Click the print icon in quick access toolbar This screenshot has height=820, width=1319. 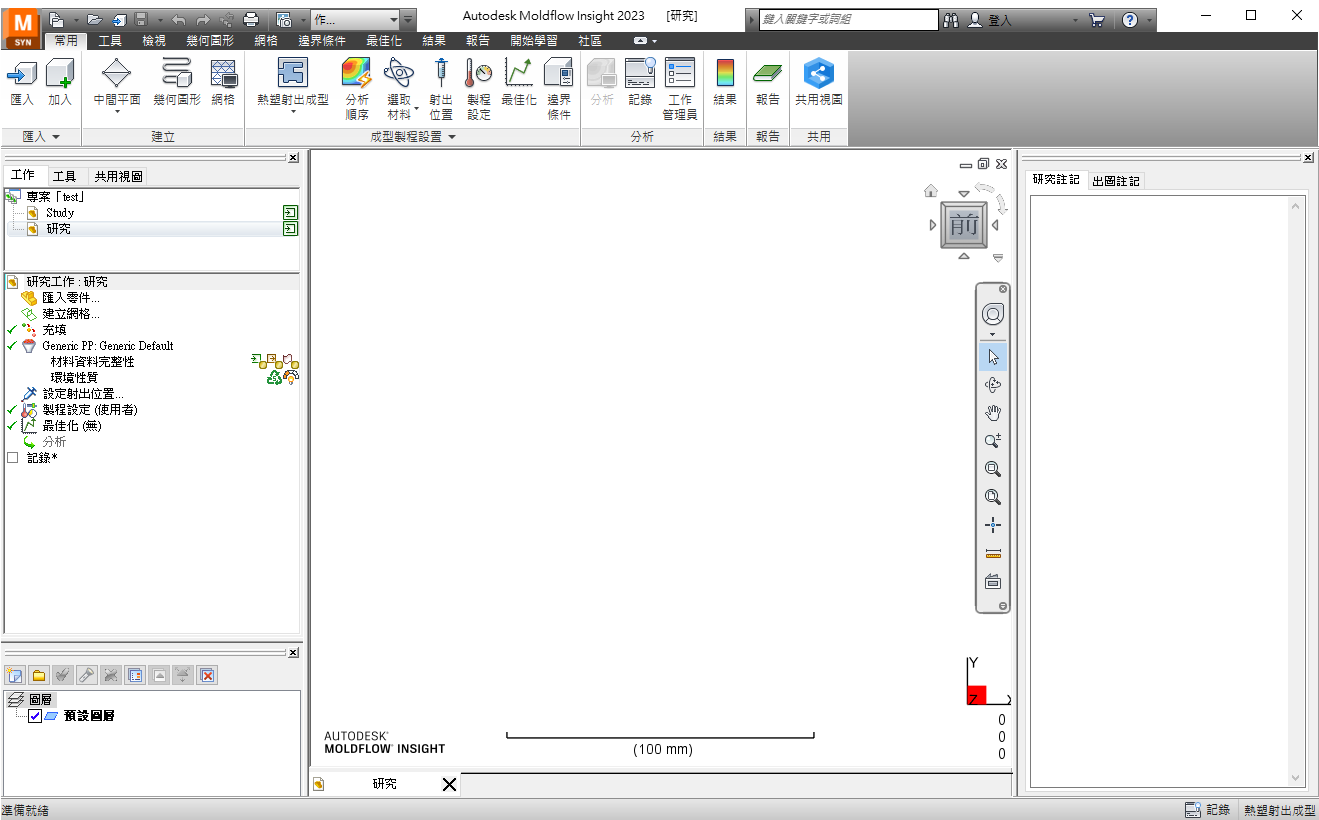tap(252, 19)
